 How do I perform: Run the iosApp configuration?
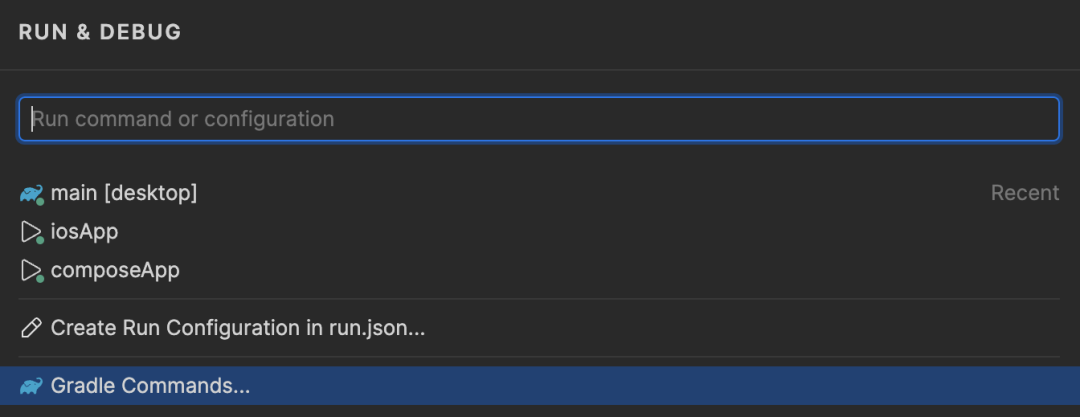coord(539,232)
